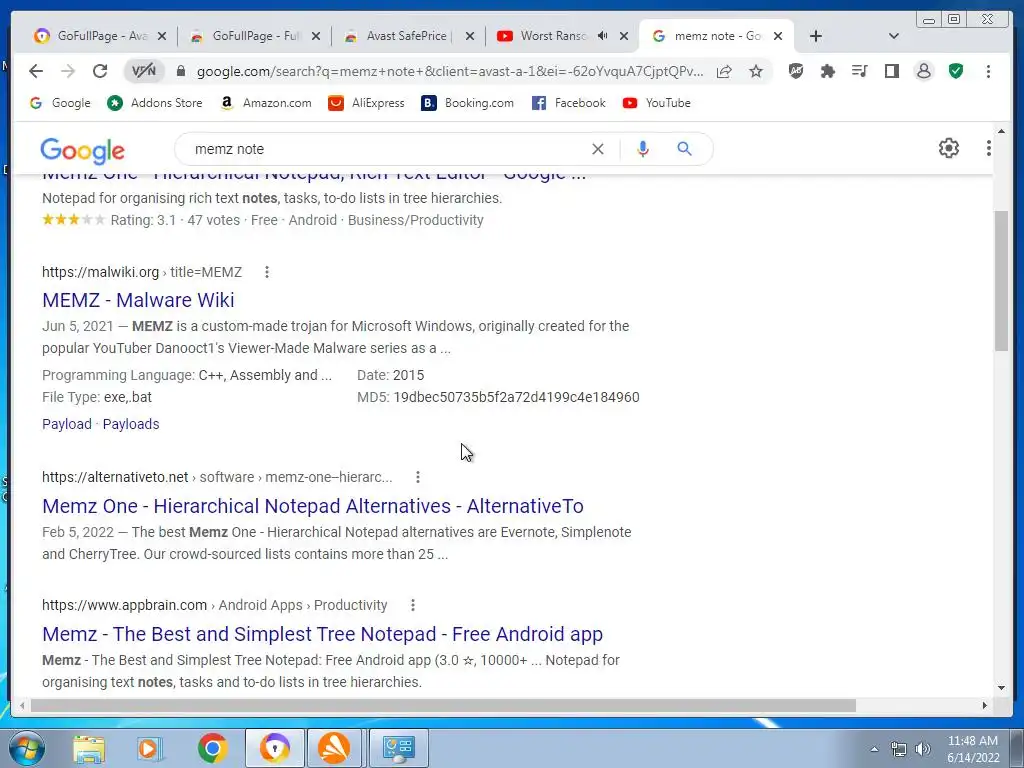
Task: Click the https://malwiki.org result URL
Action: coord(101,272)
